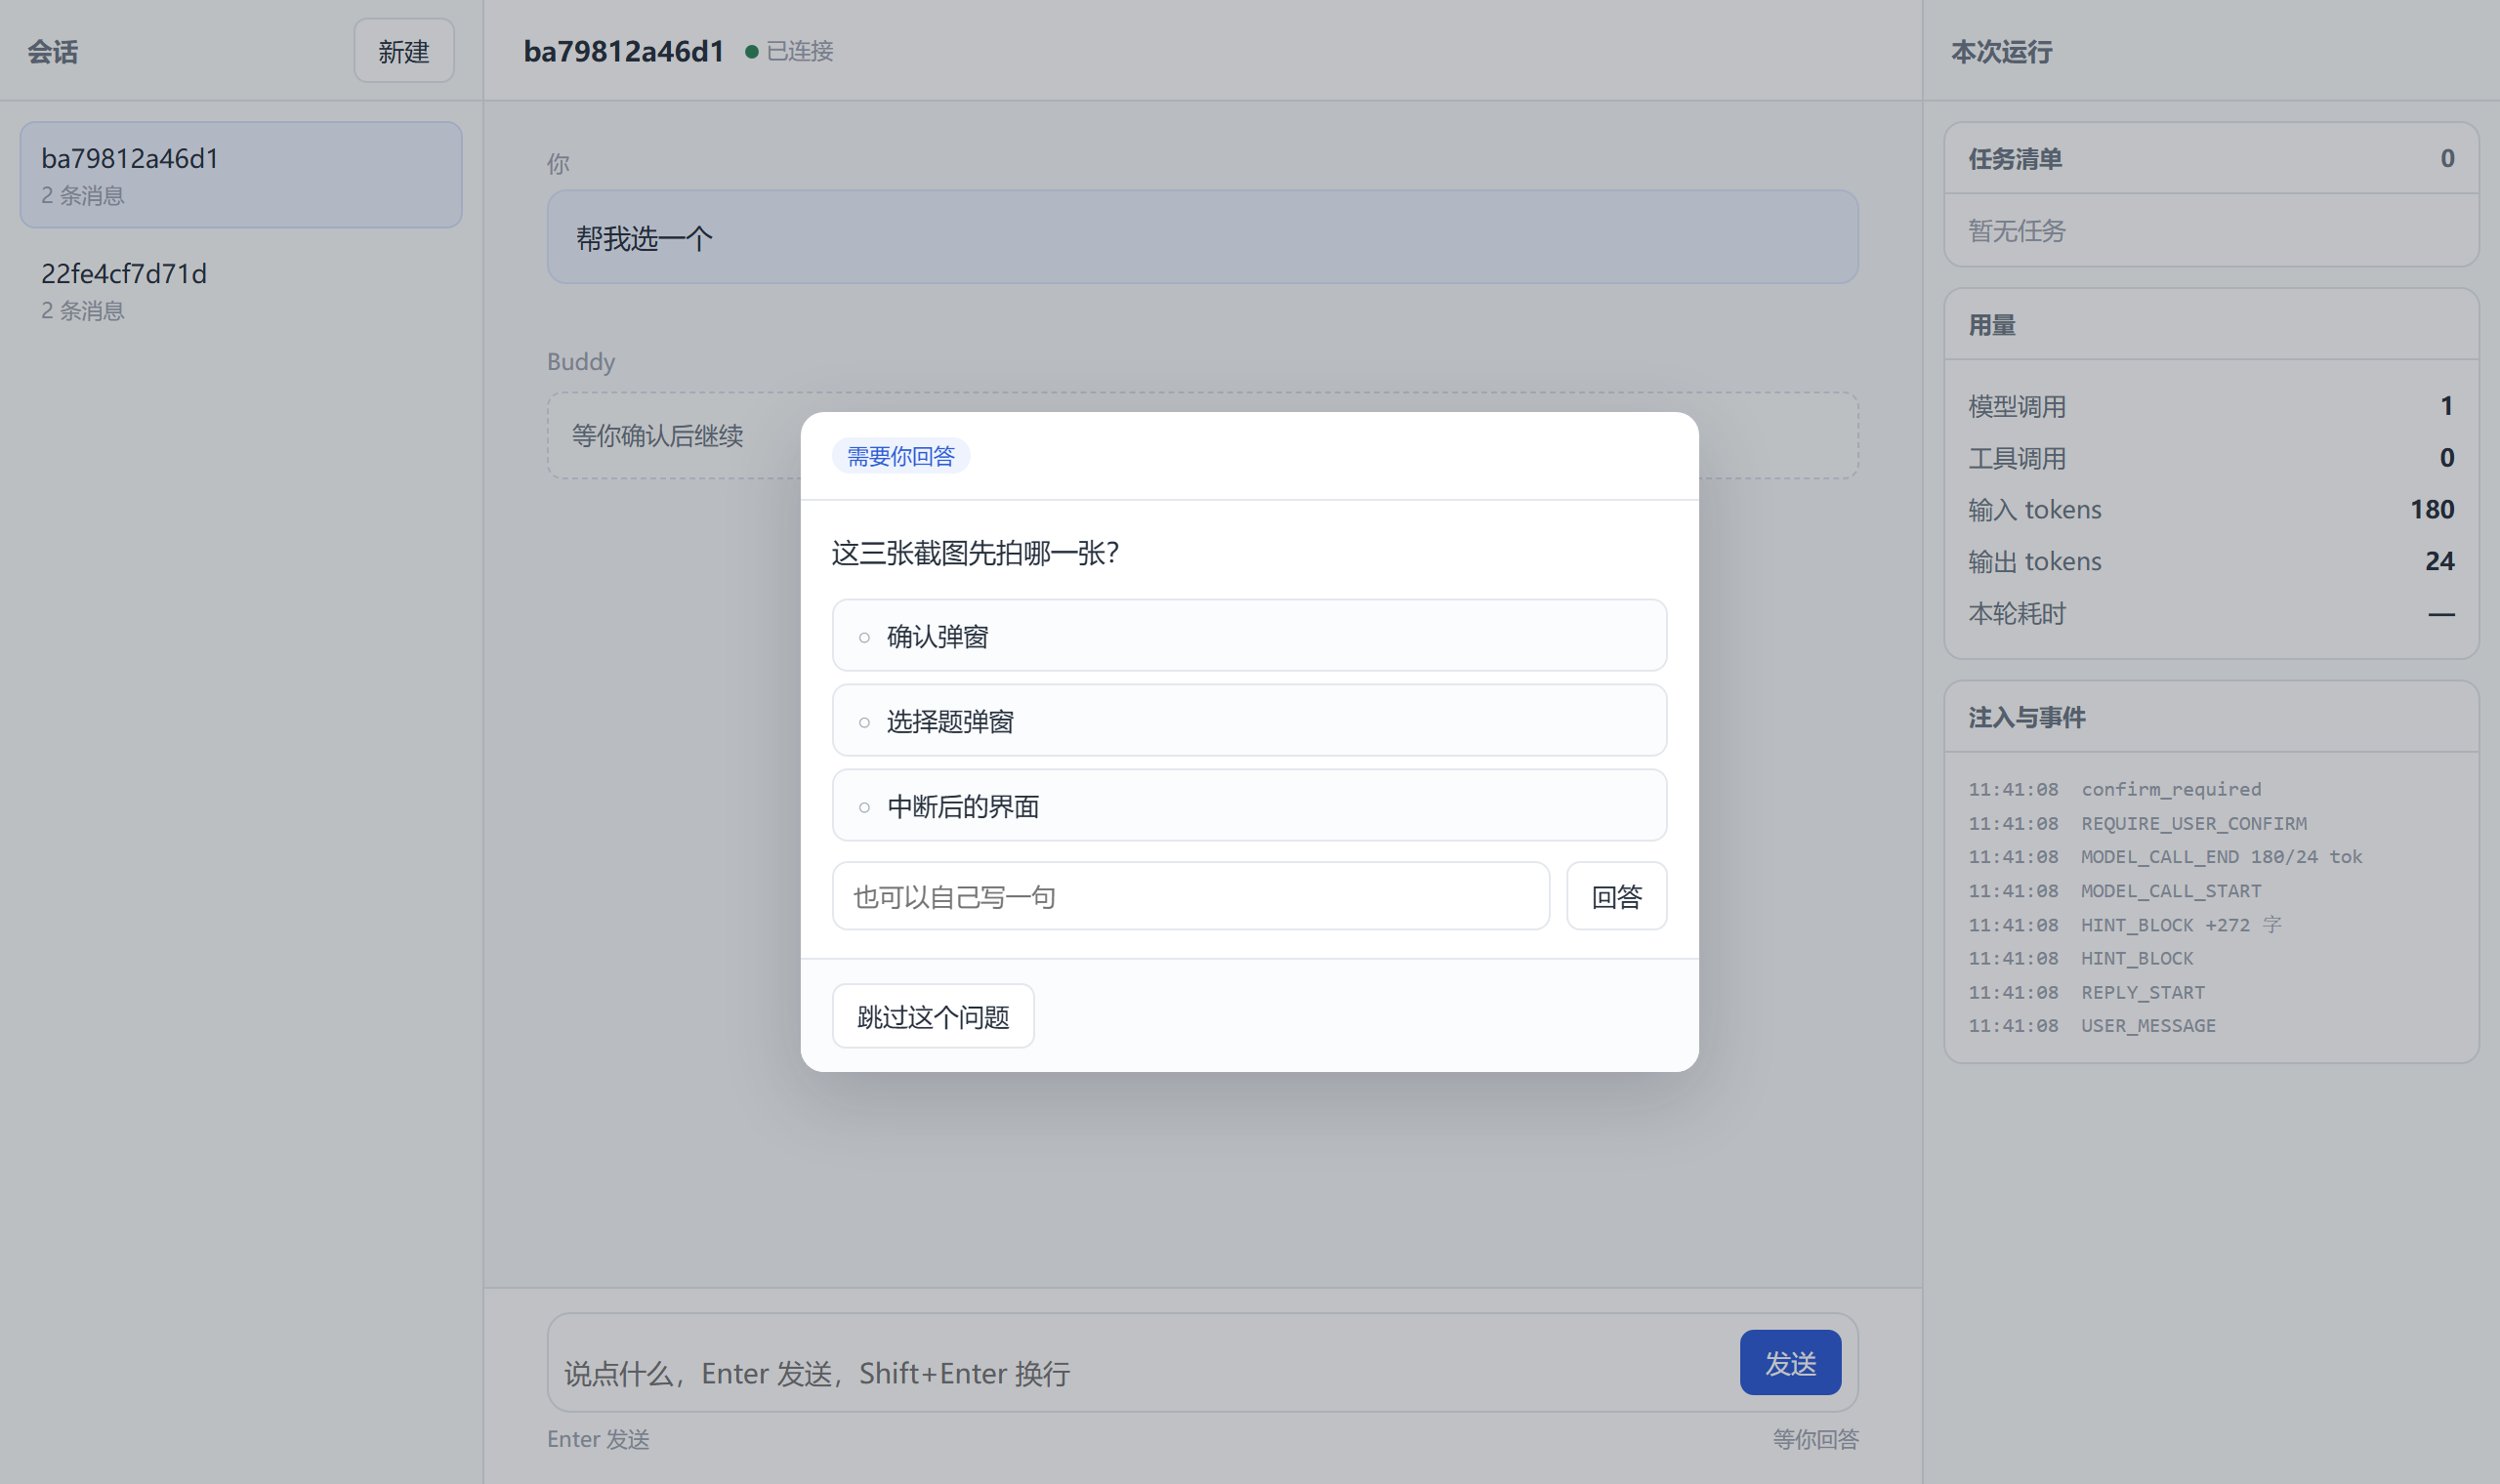Focus the 说点什么 message input box

[1140, 1373]
